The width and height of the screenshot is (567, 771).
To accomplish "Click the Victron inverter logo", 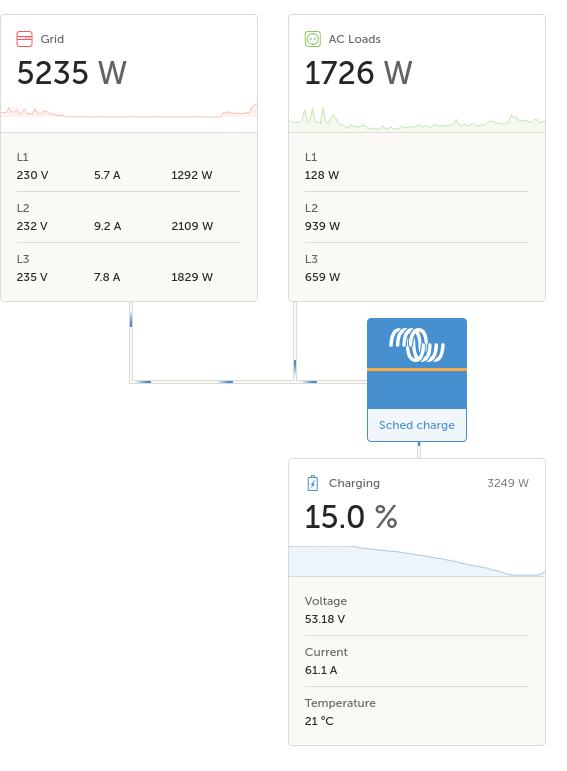I will tap(417, 345).
